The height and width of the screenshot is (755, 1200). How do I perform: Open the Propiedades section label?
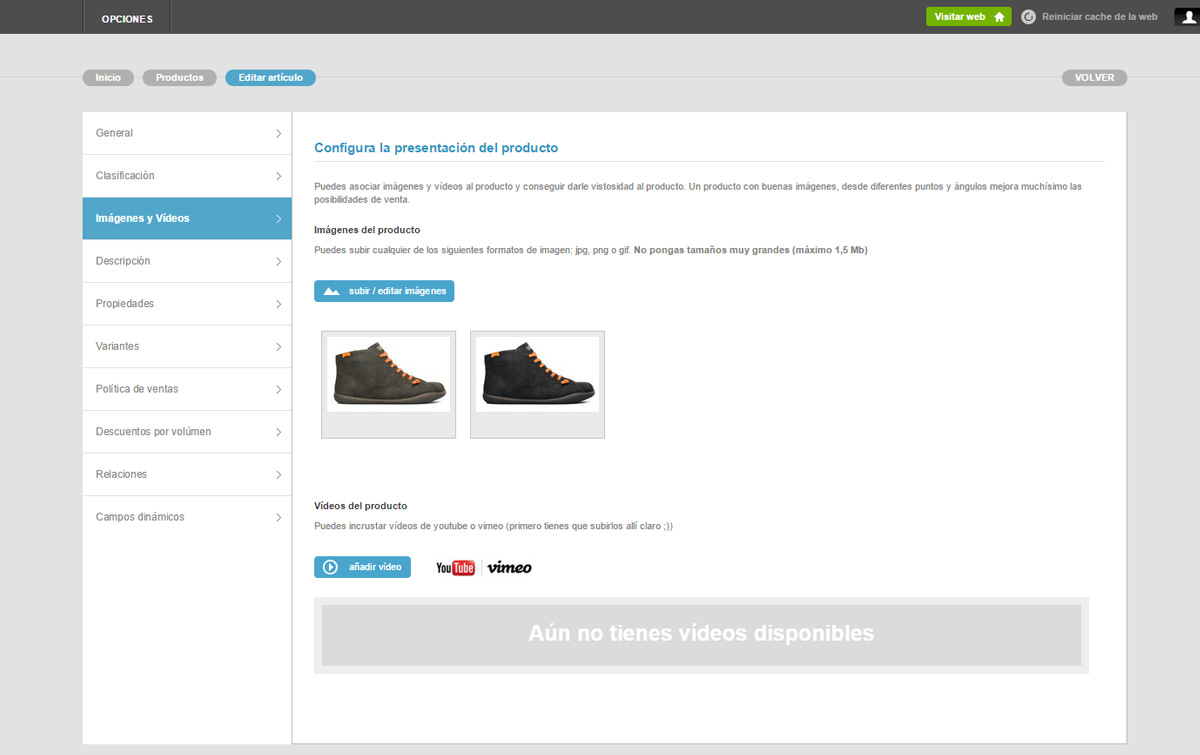pyautogui.click(x=125, y=304)
